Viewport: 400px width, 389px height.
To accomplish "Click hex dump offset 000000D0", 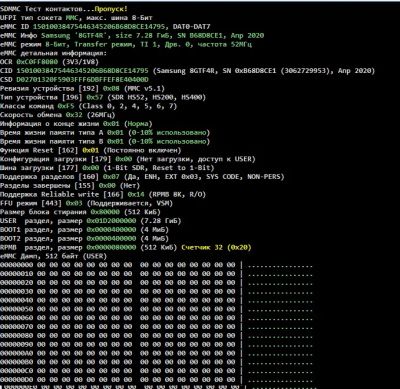I will pyautogui.click(x=17, y=380).
